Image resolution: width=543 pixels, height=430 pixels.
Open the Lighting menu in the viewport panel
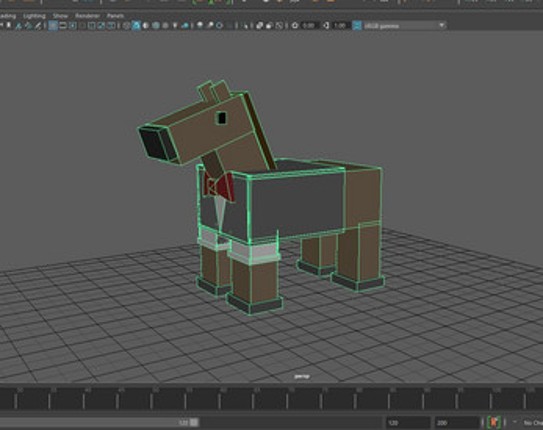[34, 16]
